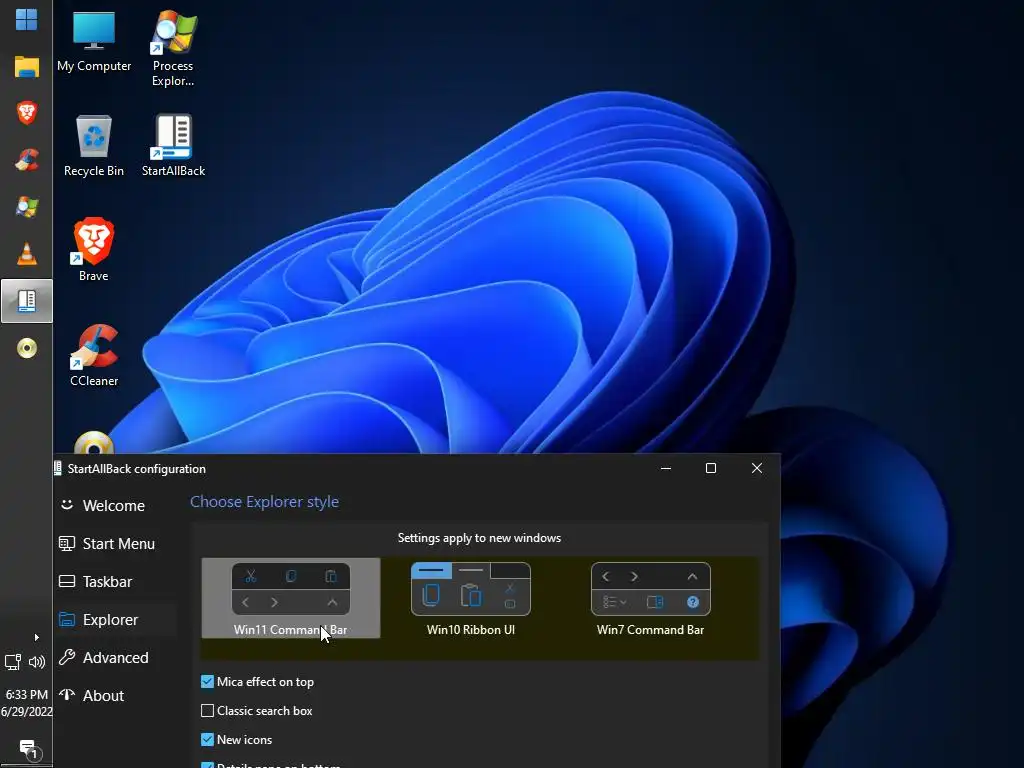Open the Taskbar settings section
Screen dimensions: 1024x768
tap(115, 581)
